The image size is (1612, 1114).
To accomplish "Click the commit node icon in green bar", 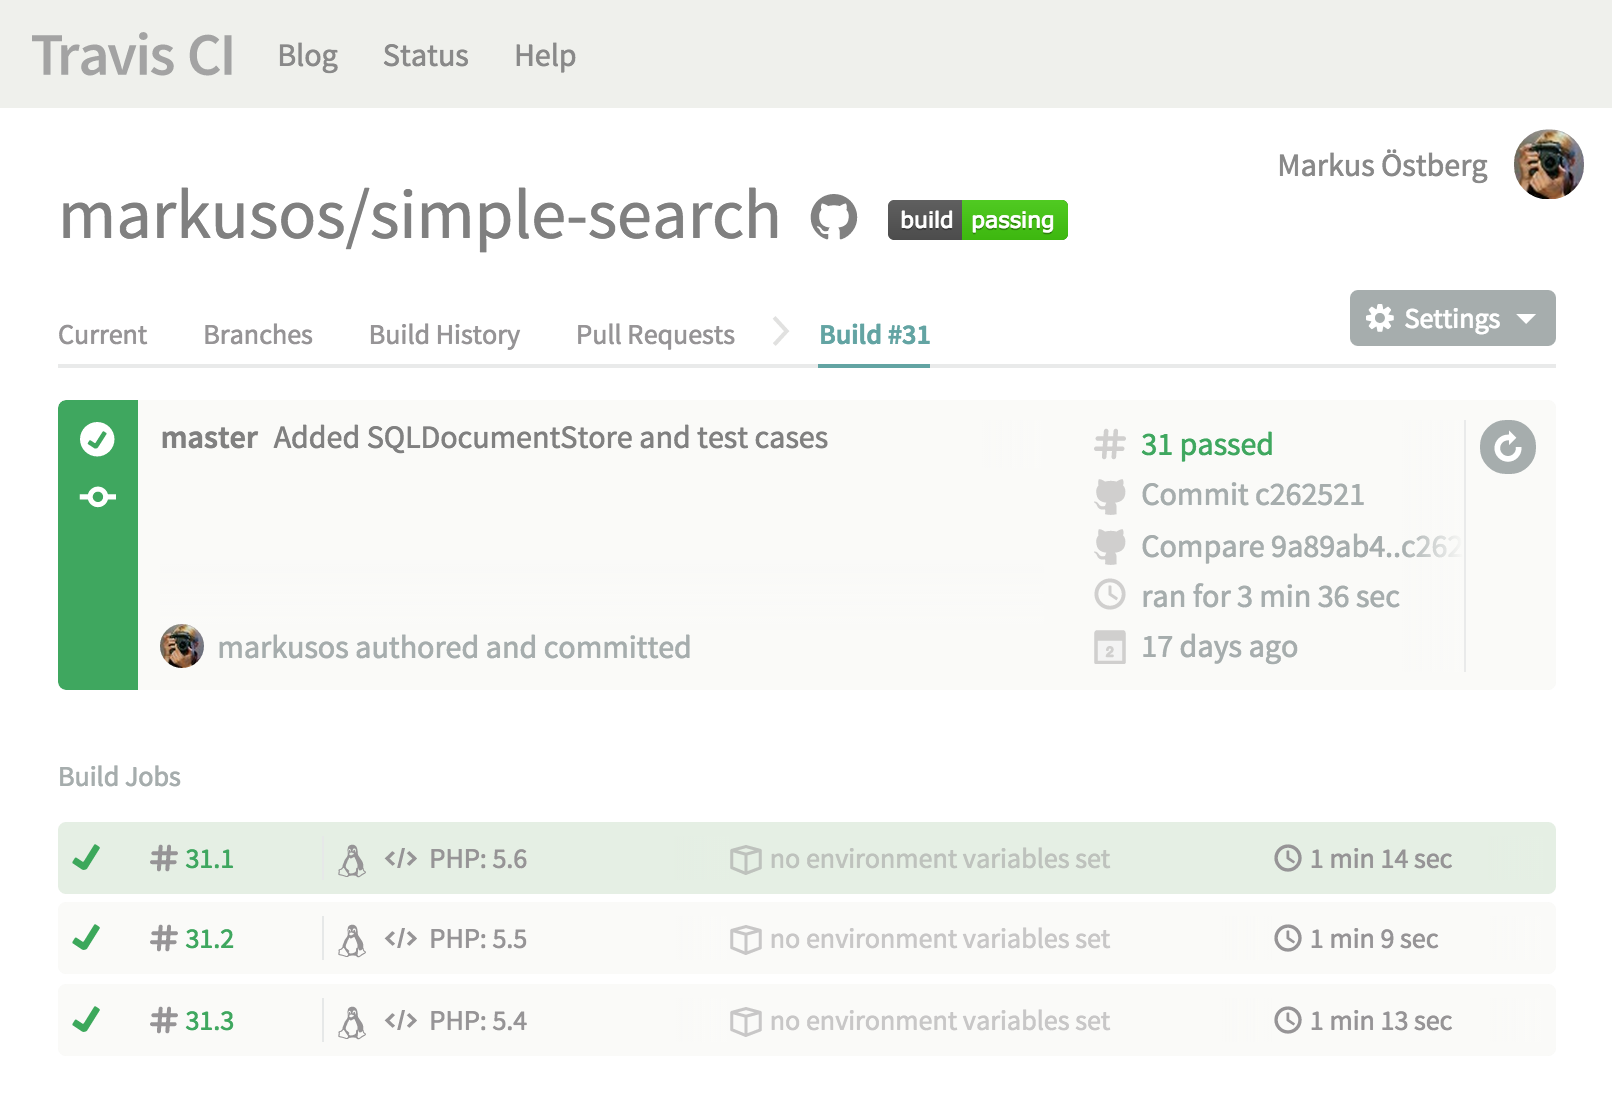I will coord(97,497).
